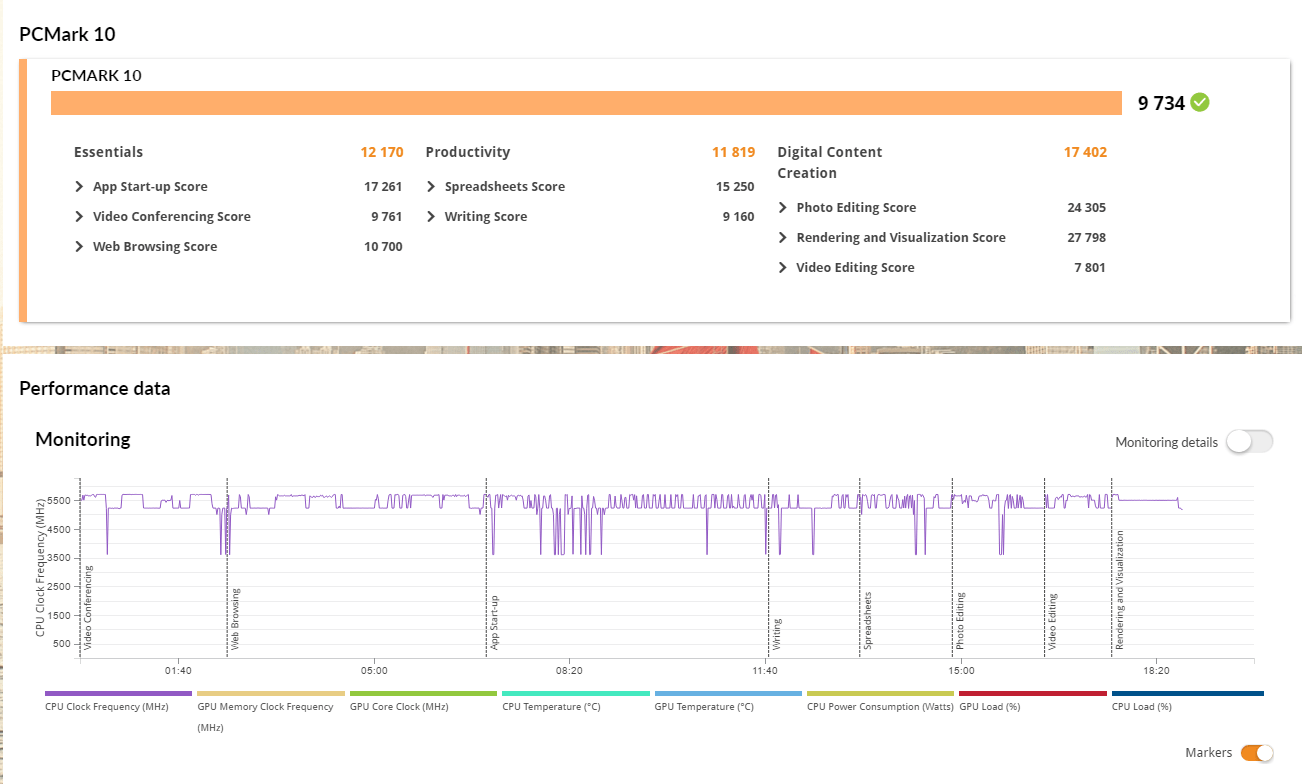
Task: Click the 08:20 time axis label
Action: point(569,671)
